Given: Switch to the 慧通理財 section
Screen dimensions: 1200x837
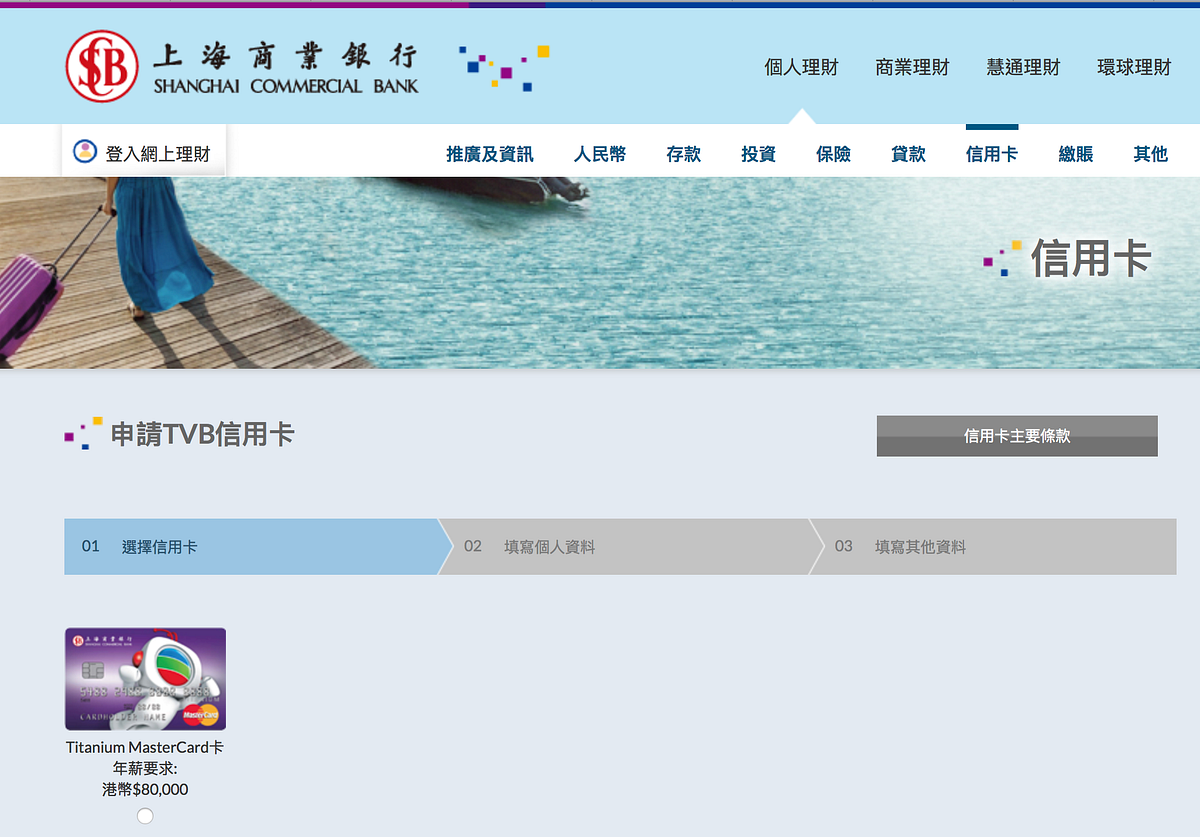Looking at the screenshot, I should tap(1023, 67).
